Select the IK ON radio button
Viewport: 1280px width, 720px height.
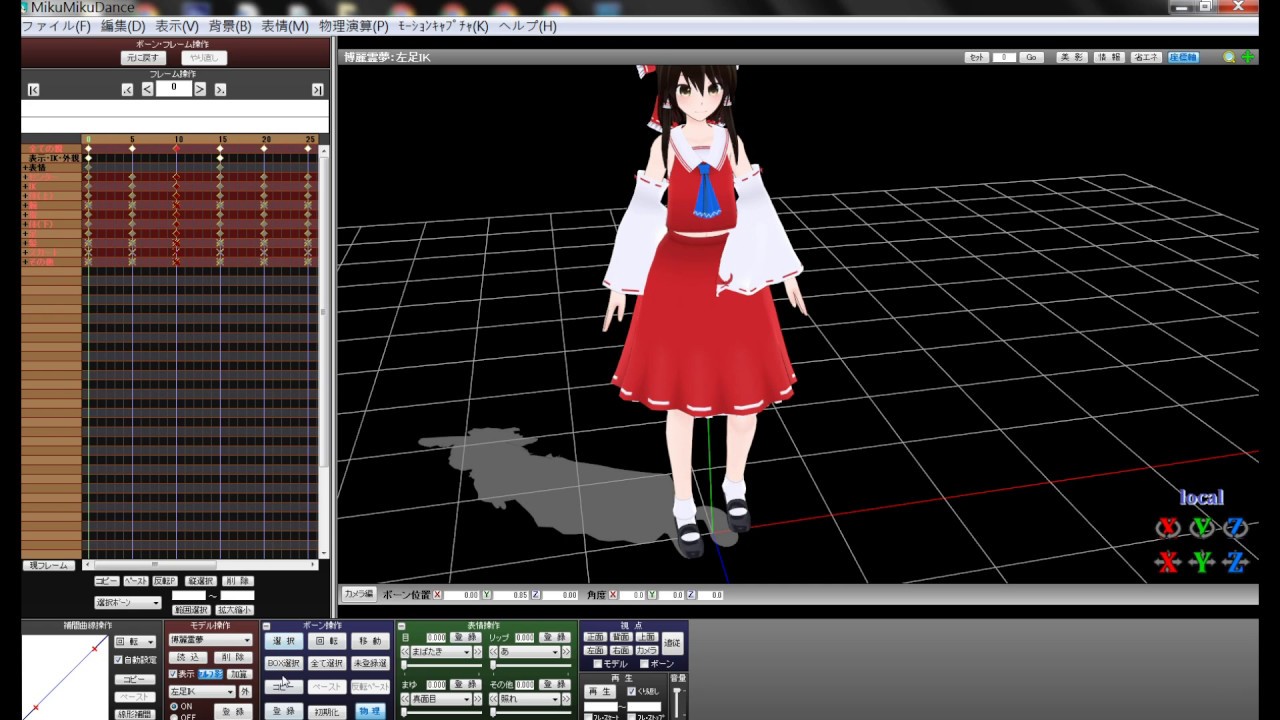[x=173, y=706]
